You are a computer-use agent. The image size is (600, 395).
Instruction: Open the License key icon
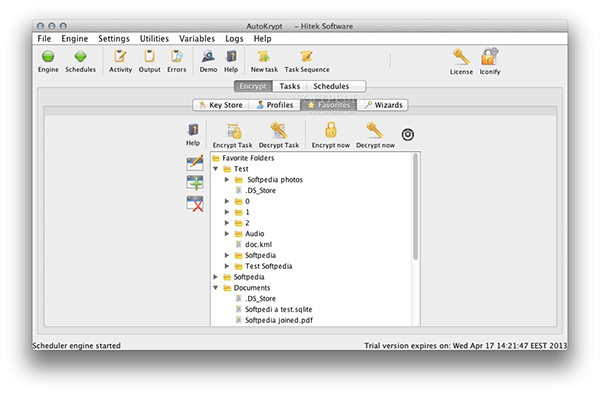click(461, 57)
